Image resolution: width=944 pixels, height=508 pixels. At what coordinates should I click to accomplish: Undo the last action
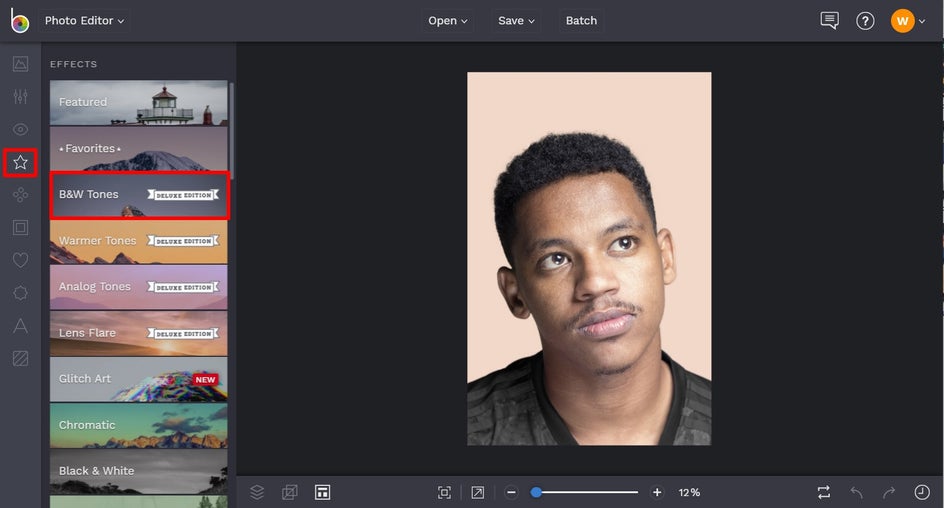(856, 492)
